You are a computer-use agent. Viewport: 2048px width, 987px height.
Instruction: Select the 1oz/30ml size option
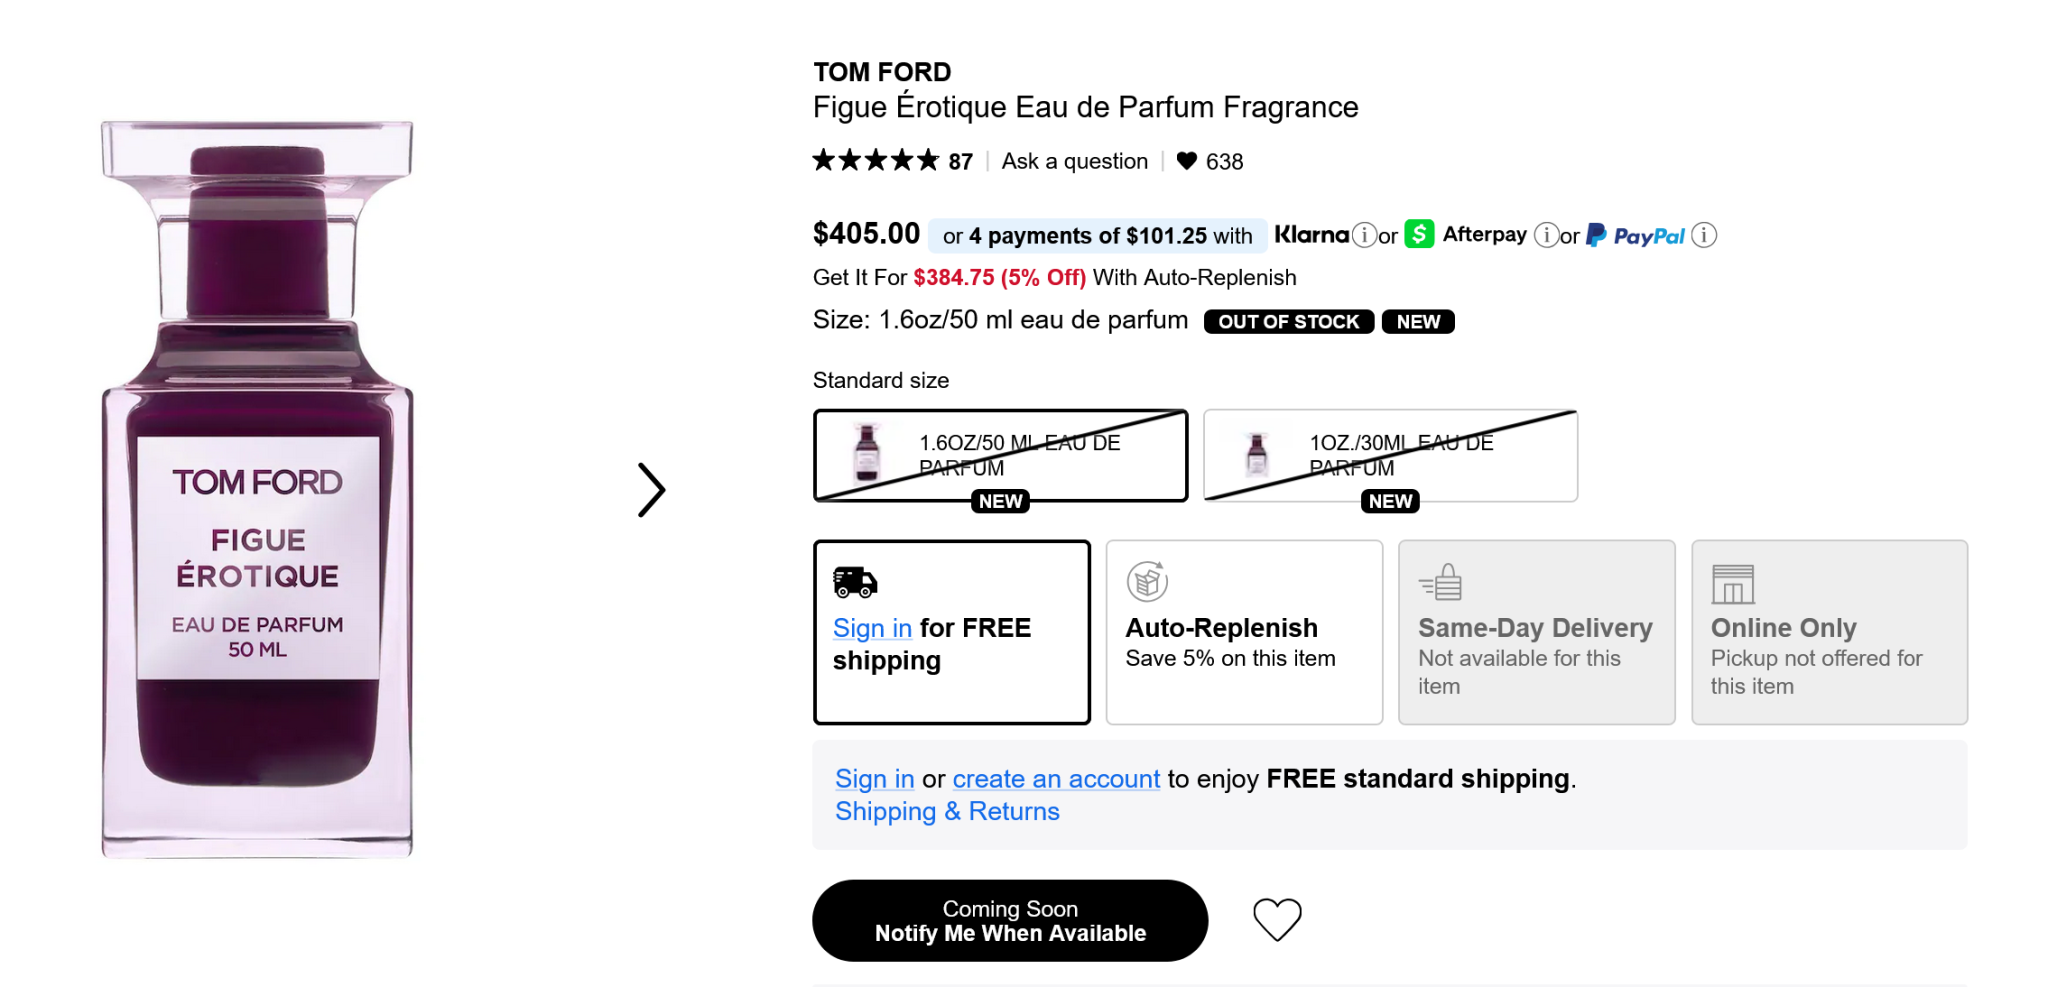pos(1390,456)
